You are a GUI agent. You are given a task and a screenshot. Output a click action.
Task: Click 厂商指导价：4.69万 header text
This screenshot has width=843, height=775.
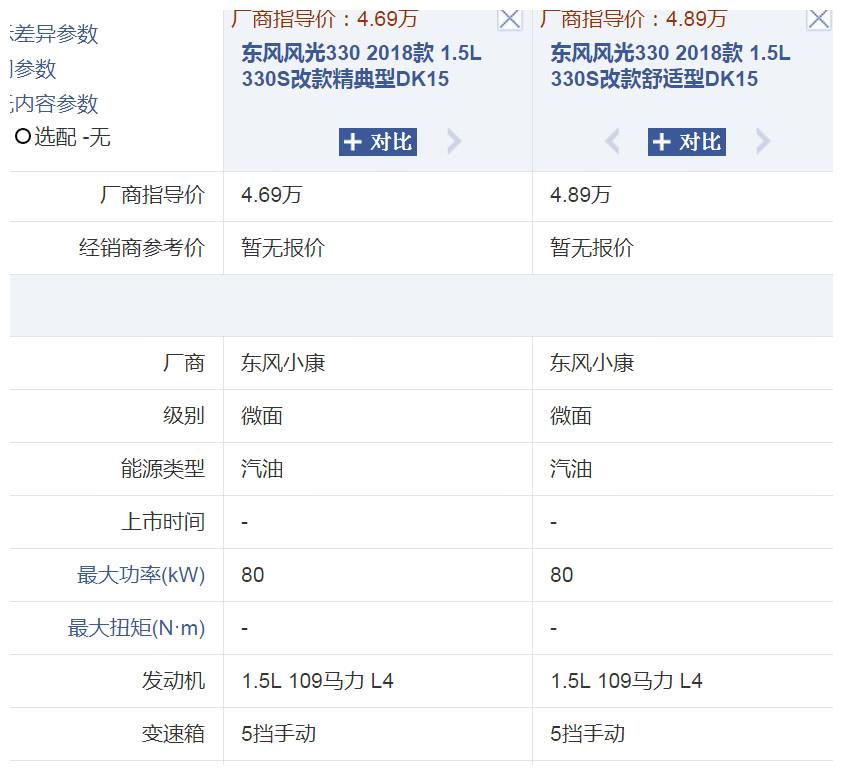click(324, 19)
